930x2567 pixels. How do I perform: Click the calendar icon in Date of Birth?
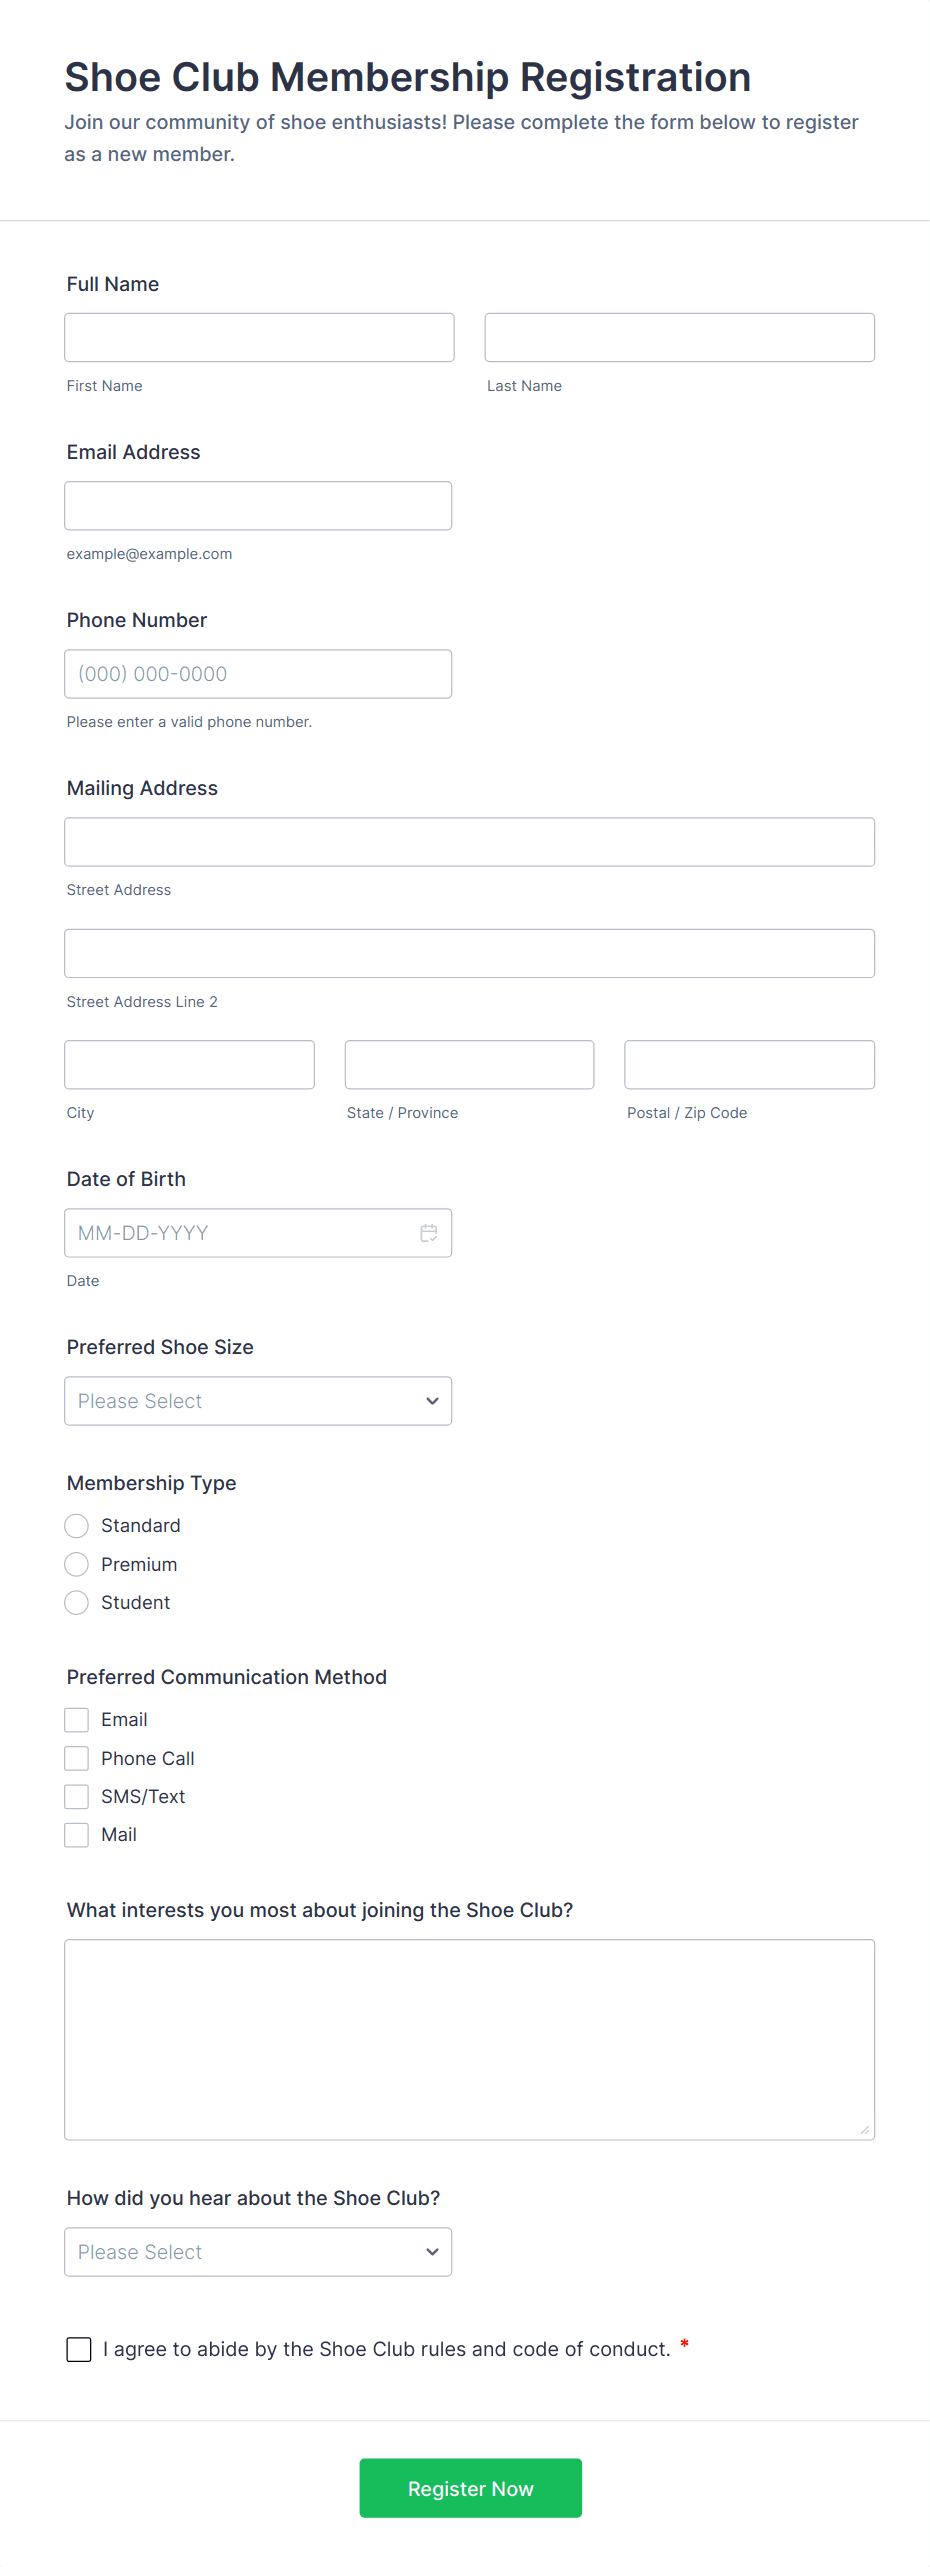[428, 1233]
